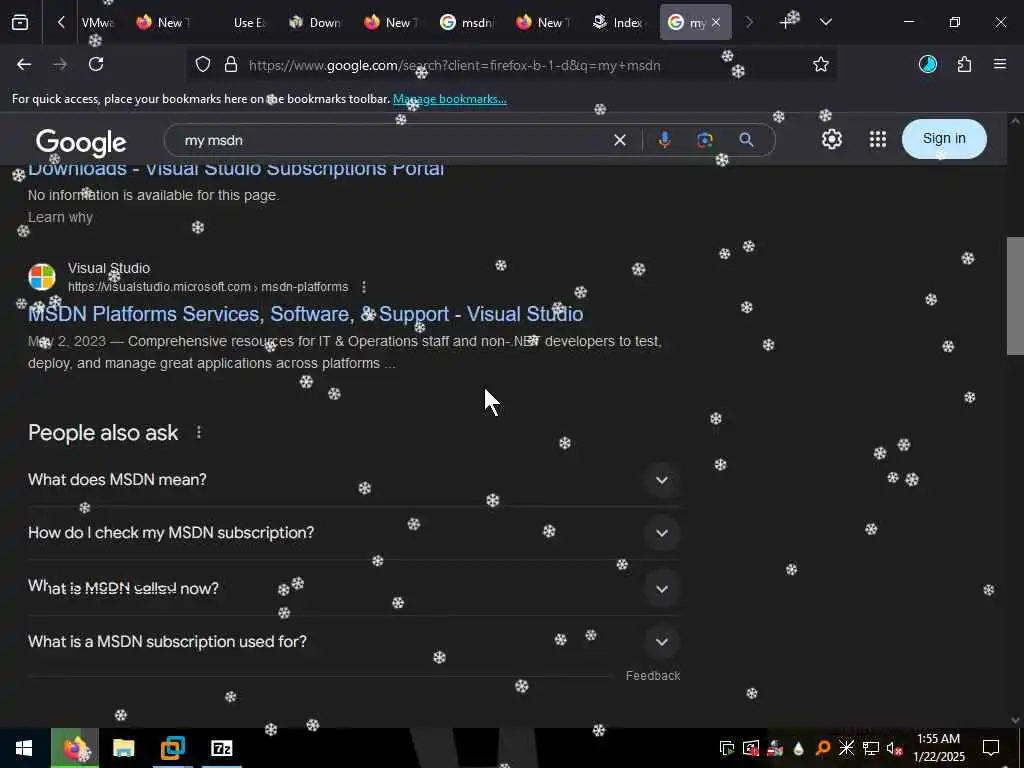The image size is (1024, 768).
Task: Open the Firefox hamburger application menu
Action: pyautogui.click(x=1000, y=64)
